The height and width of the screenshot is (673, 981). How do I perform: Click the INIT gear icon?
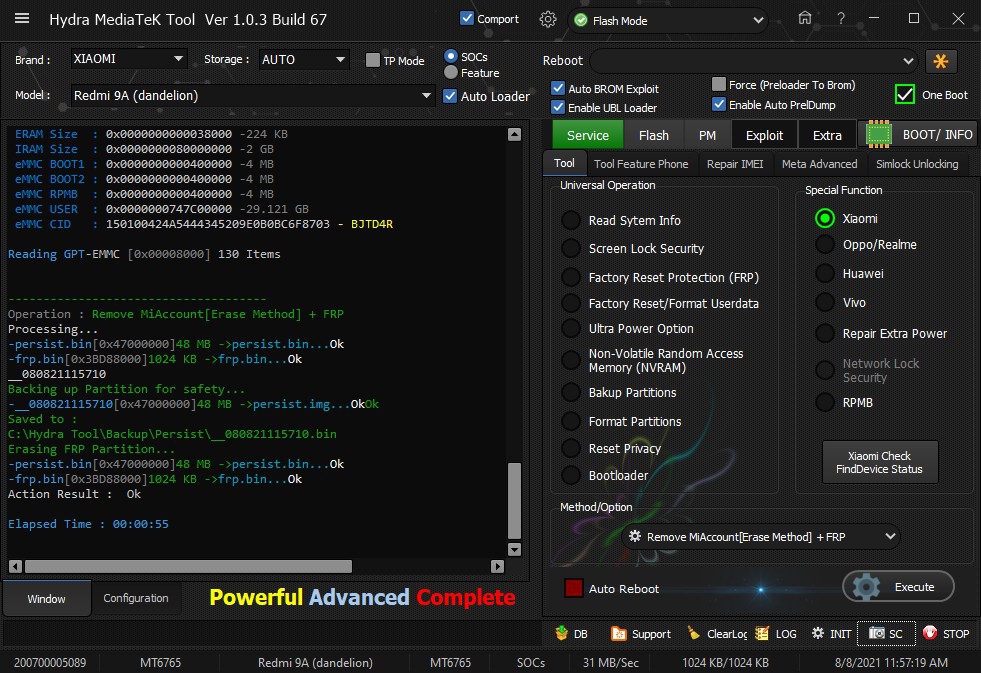click(x=818, y=634)
